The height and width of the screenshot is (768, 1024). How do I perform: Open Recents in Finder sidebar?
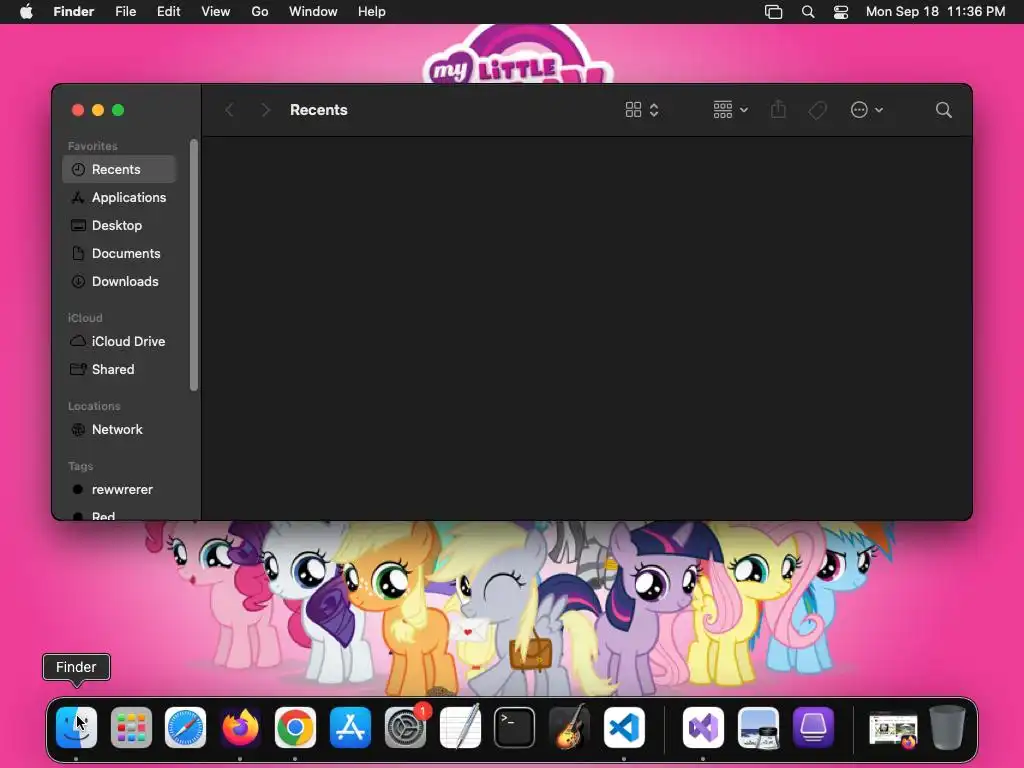click(119, 169)
